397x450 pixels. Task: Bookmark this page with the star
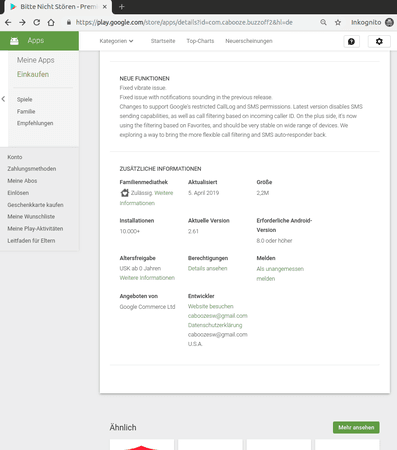(338, 22)
